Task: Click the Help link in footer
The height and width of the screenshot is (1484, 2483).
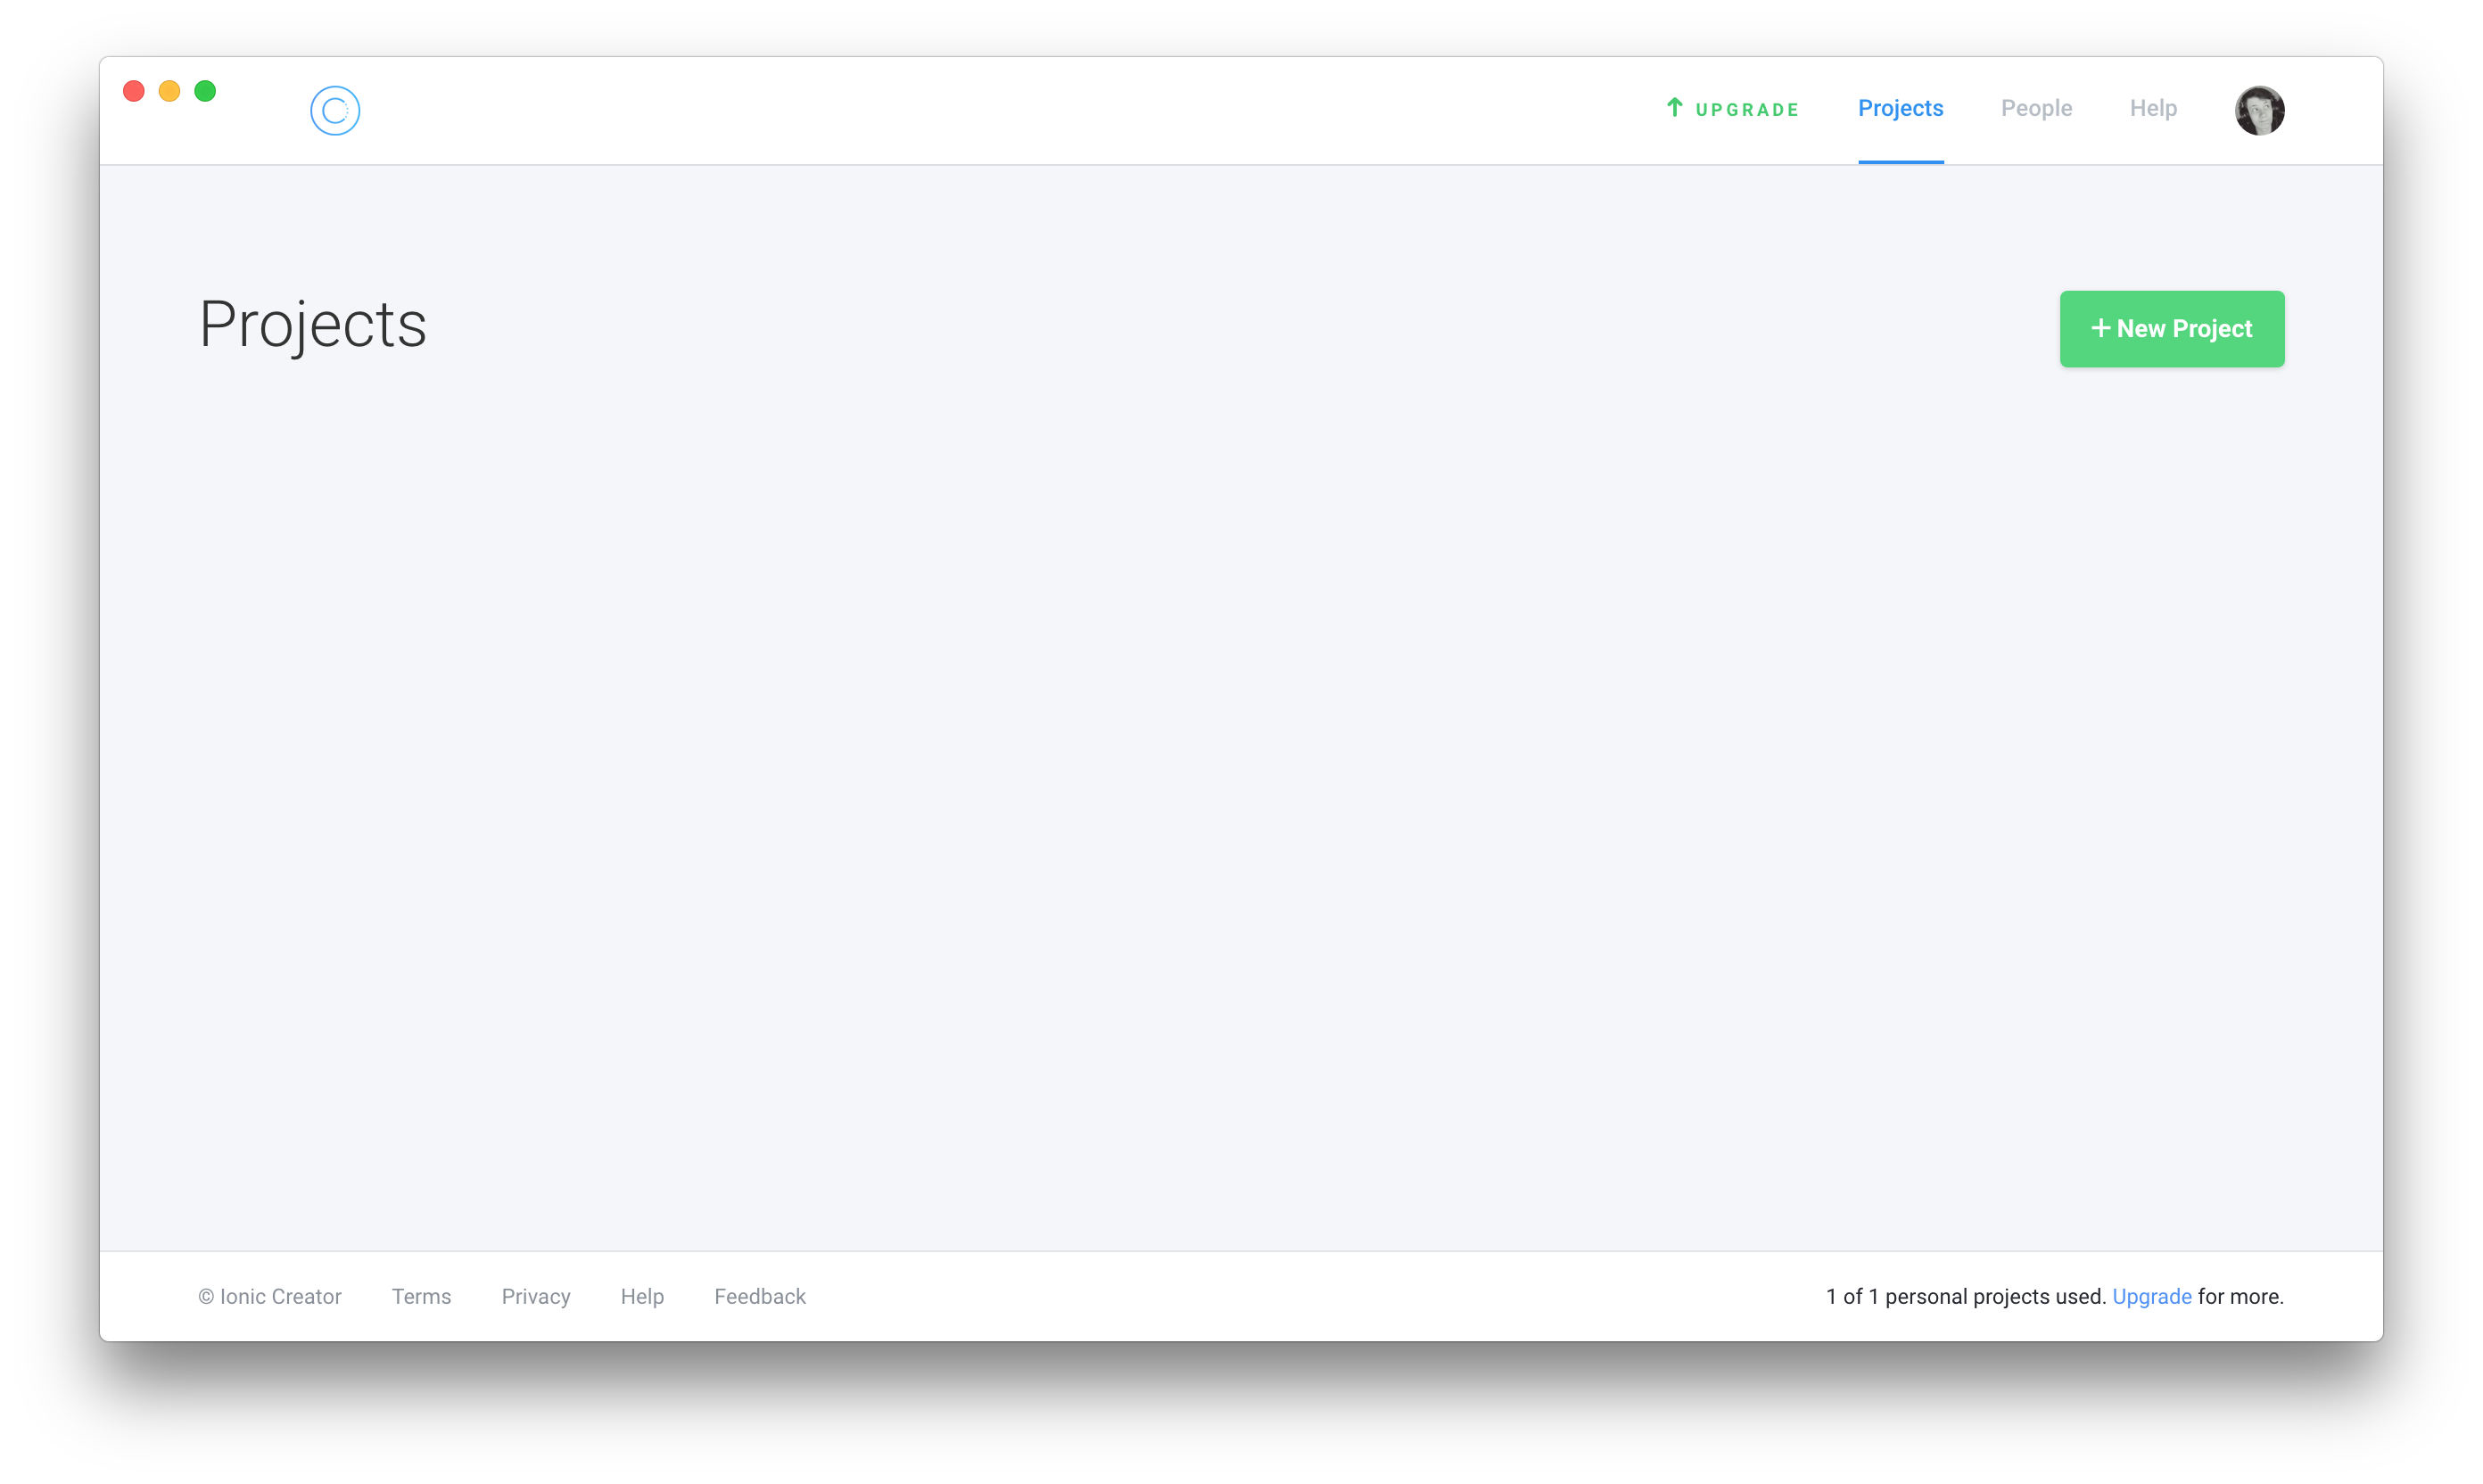Action: pos(641,1296)
